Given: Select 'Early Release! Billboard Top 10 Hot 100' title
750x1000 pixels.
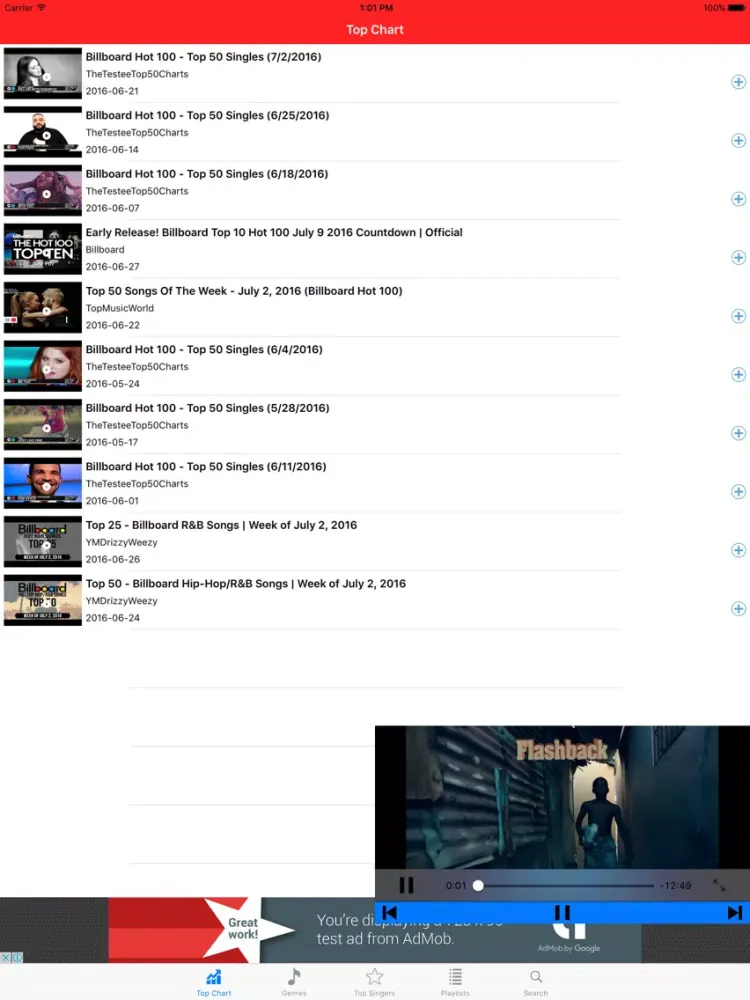Looking at the screenshot, I should (x=274, y=232).
